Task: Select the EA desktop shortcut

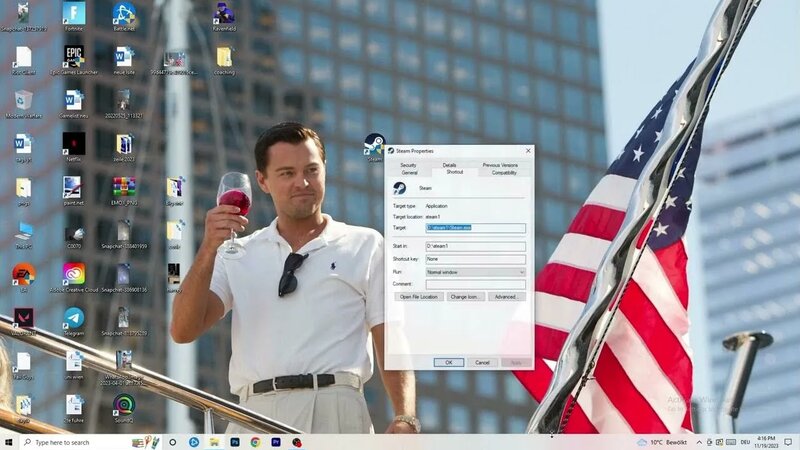Action: coord(23,278)
